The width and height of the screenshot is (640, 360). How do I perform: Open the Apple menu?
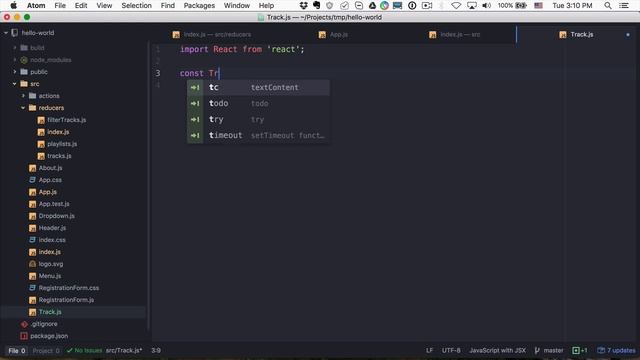[13, 5]
